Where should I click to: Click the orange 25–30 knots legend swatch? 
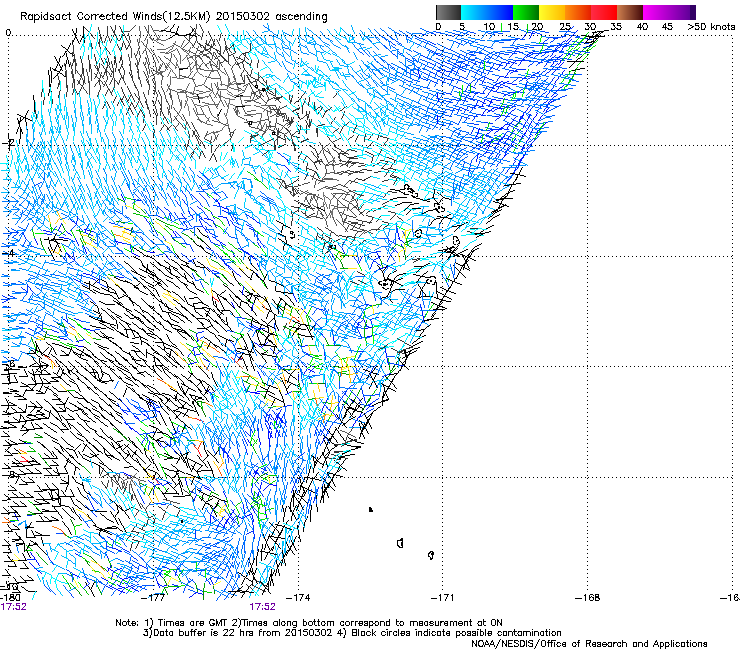click(x=578, y=12)
